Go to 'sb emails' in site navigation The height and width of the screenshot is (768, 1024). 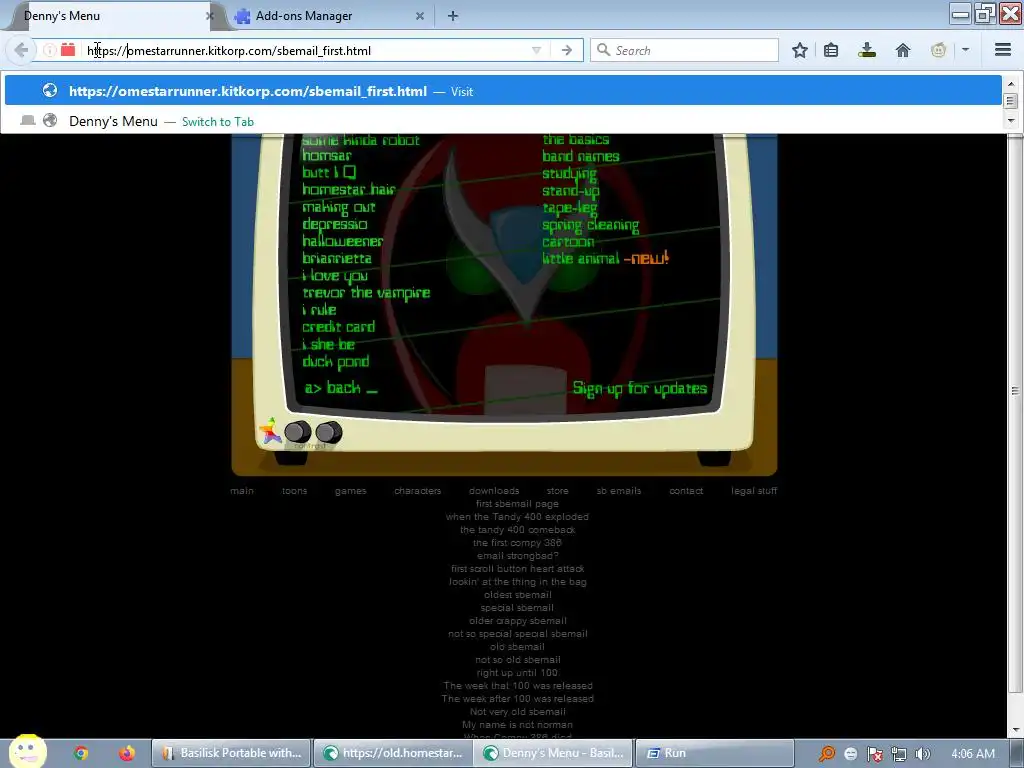pos(619,490)
